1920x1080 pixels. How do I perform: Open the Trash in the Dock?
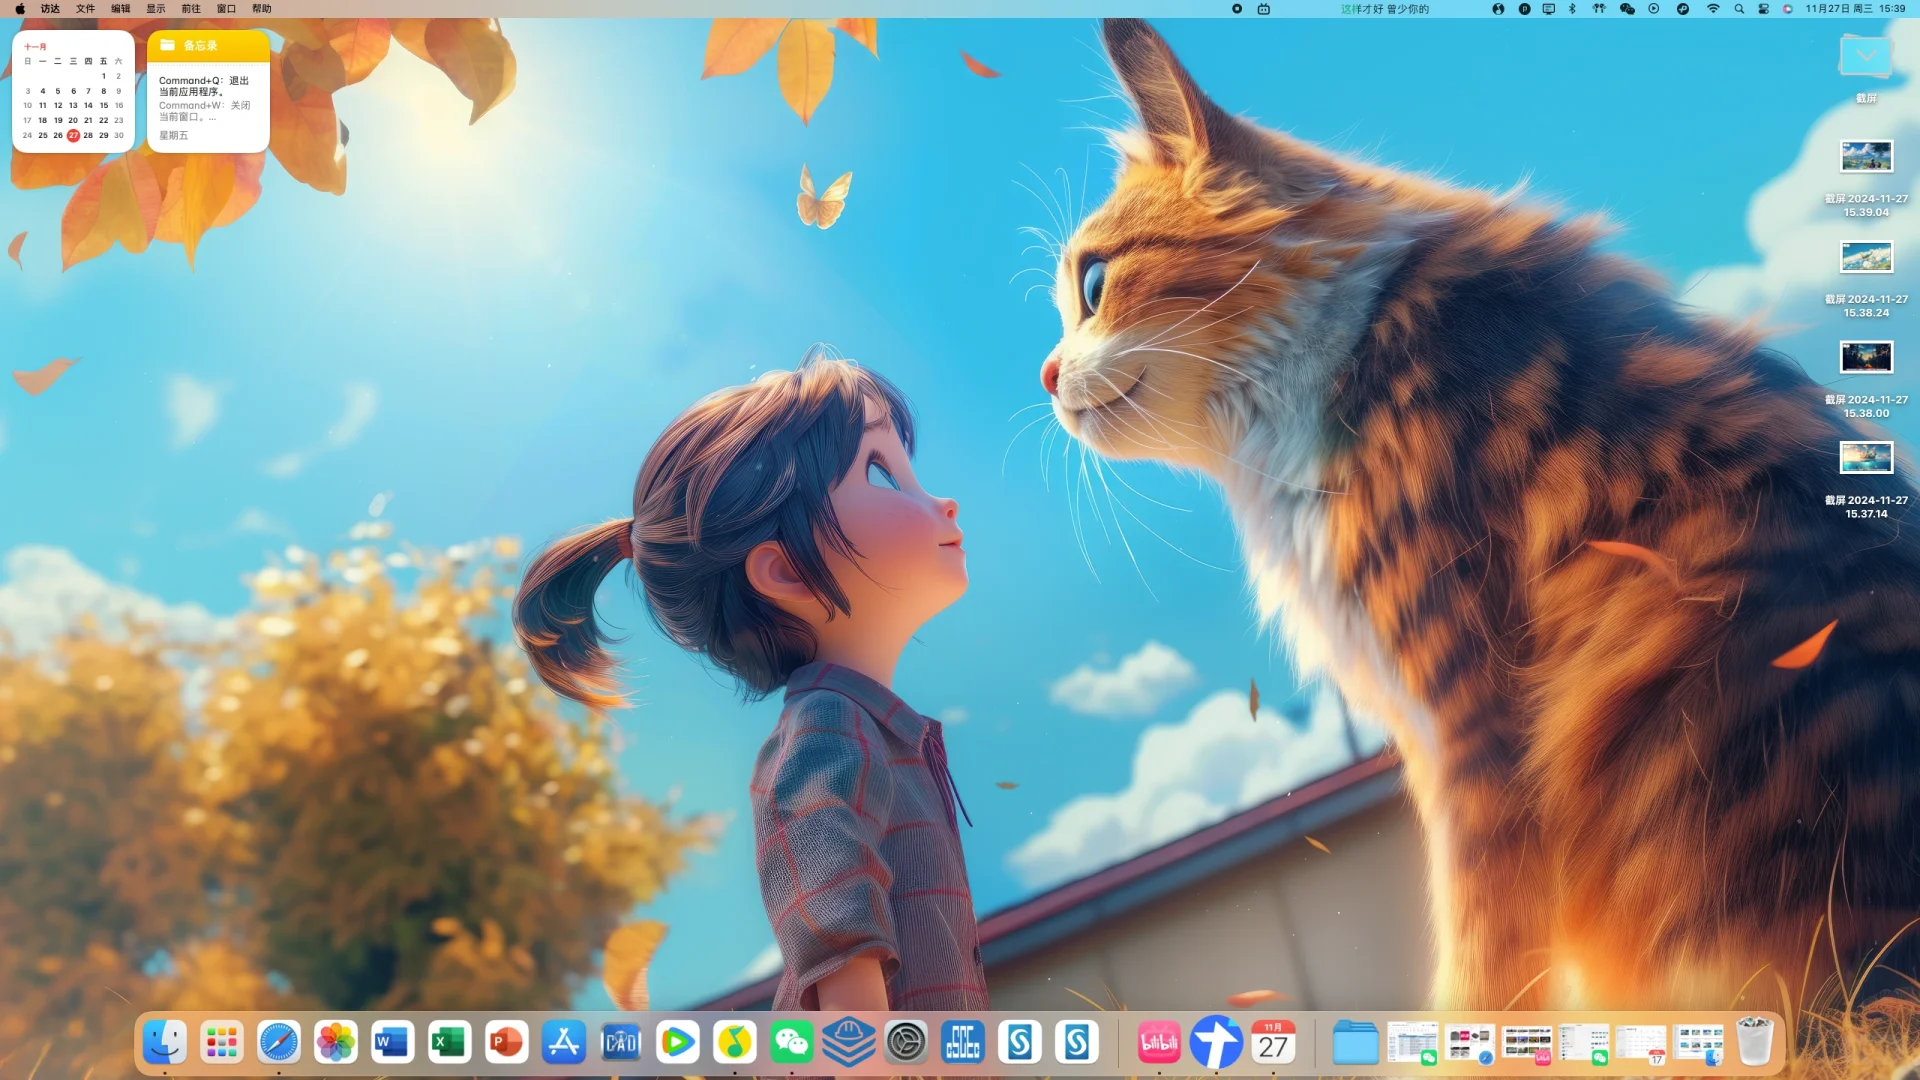coord(1754,1043)
